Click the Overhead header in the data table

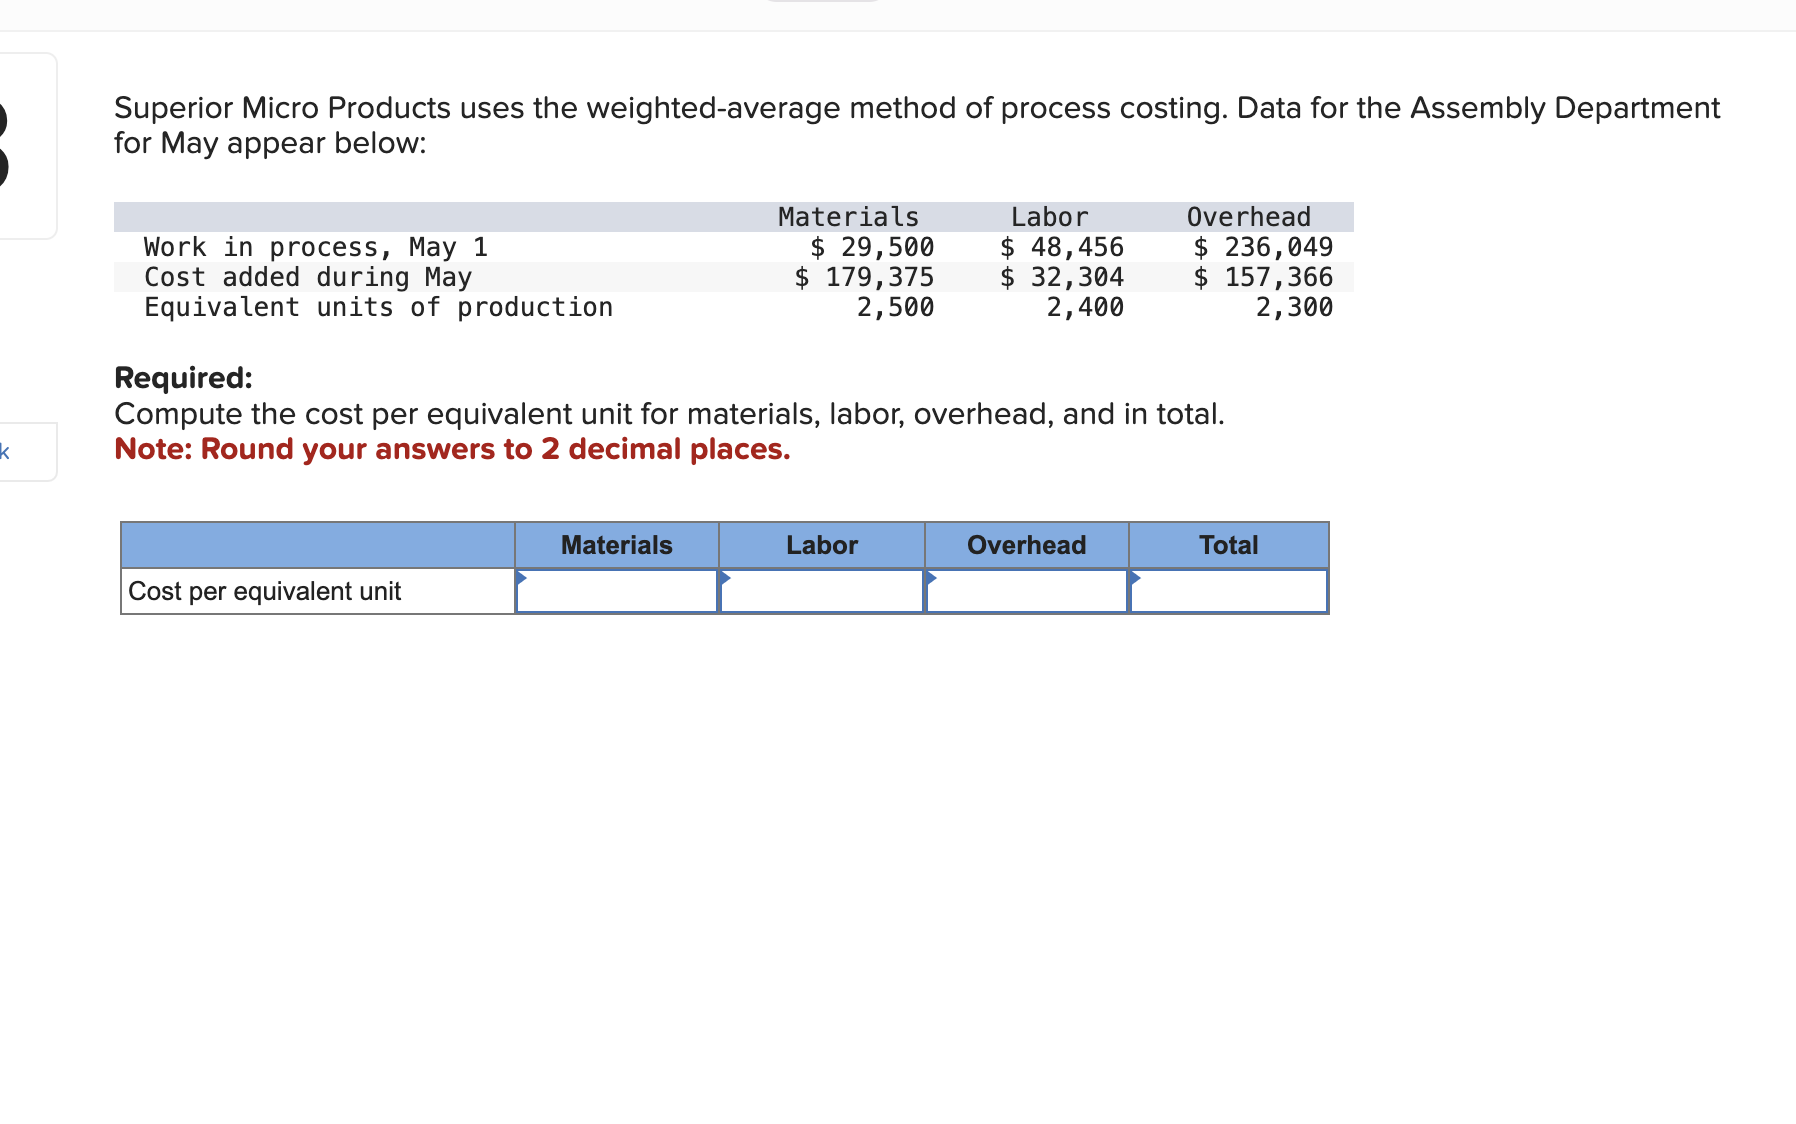[1248, 217]
